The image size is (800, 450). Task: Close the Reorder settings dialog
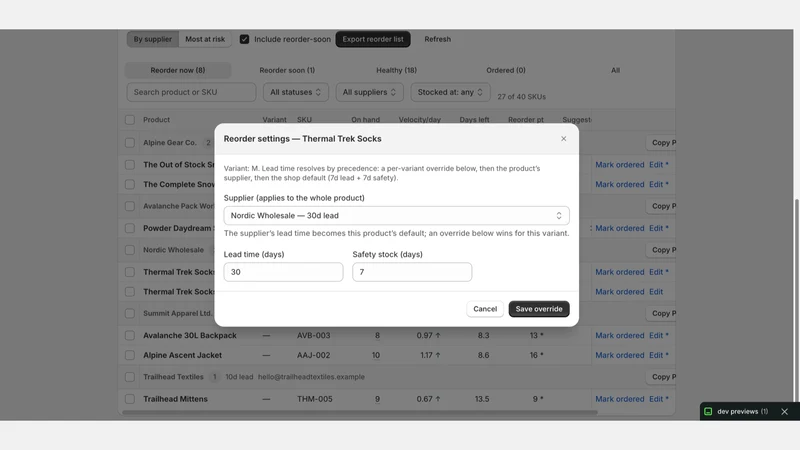pyautogui.click(x=563, y=139)
